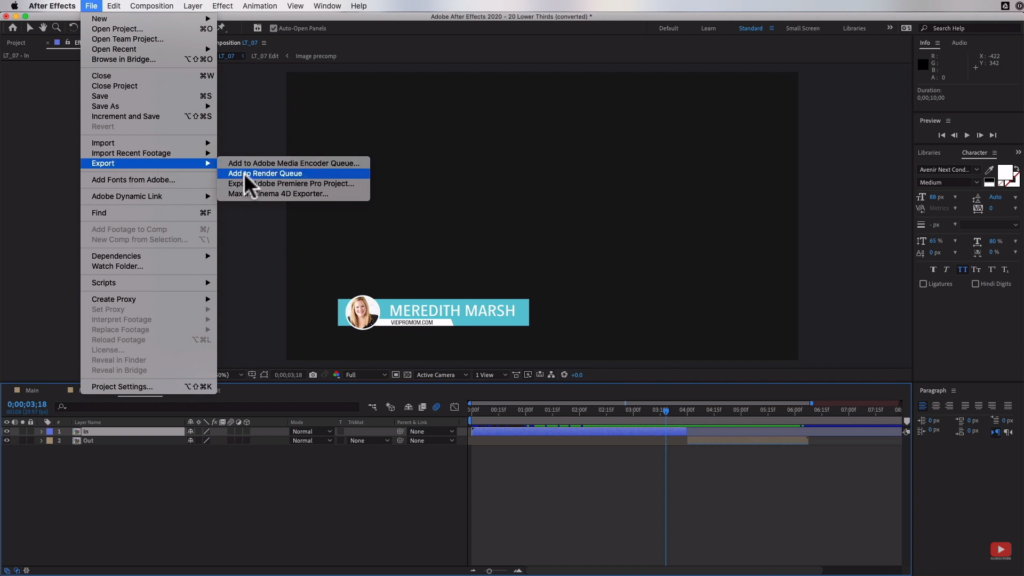Screen dimensions: 1024x576
Task: Switch to the Audio panel tab
Action: (959, 43)
